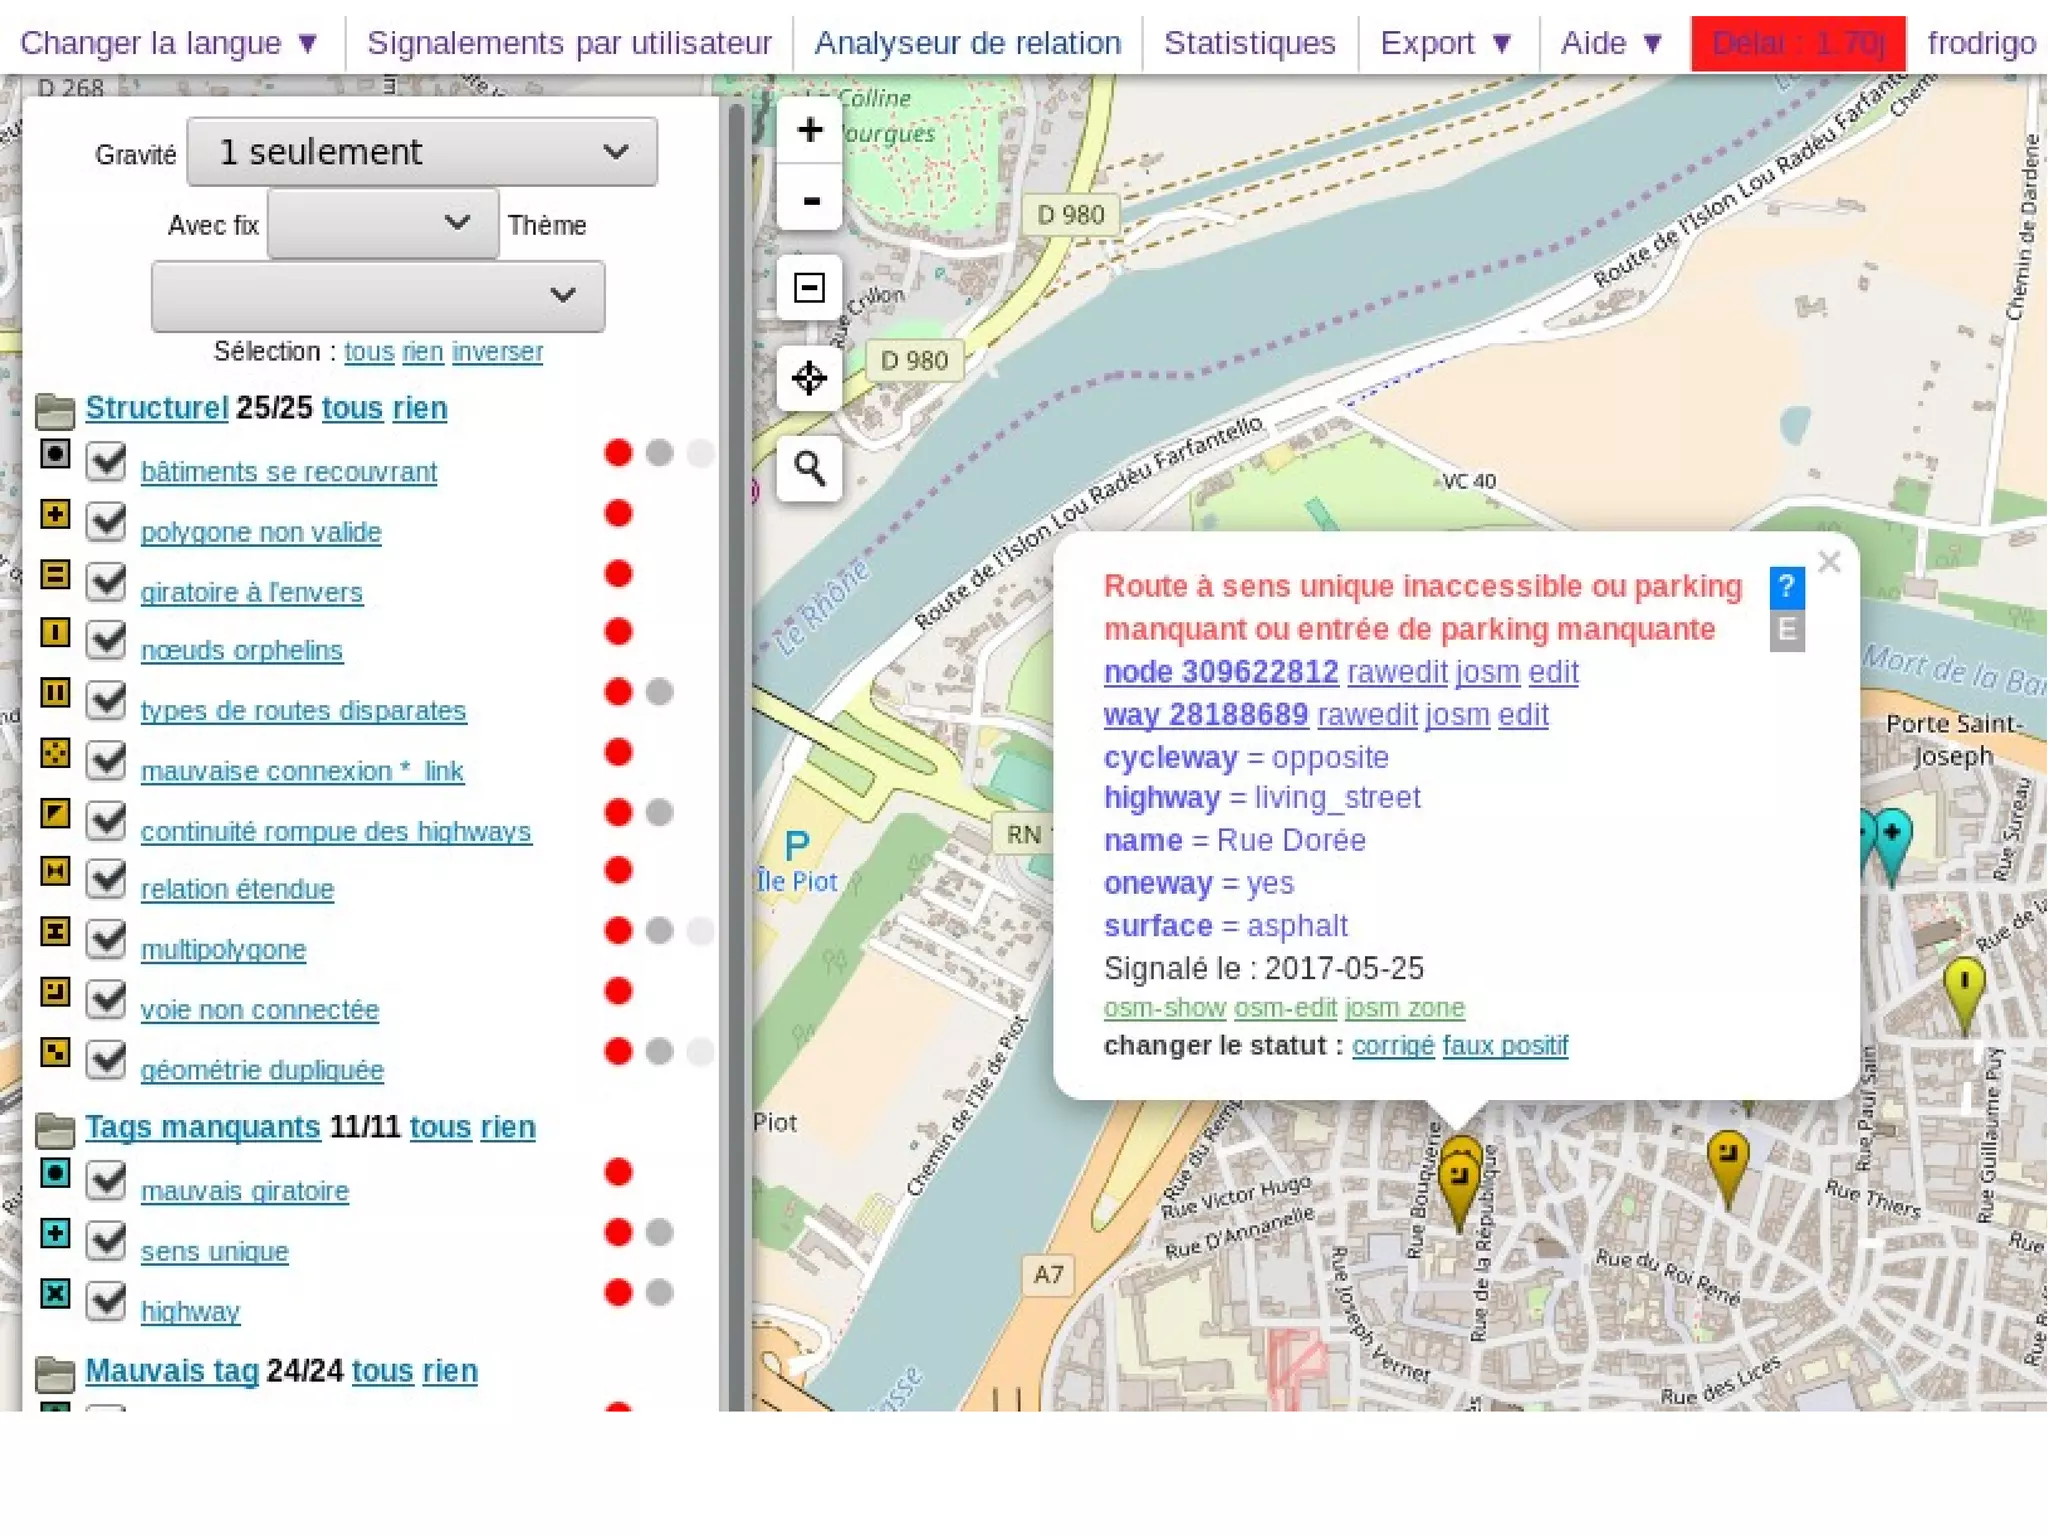This screenshot has height=1535, width=2048.
Task: Disable the 'sens unique' checkbox
Action: (x=106, y=1241)
